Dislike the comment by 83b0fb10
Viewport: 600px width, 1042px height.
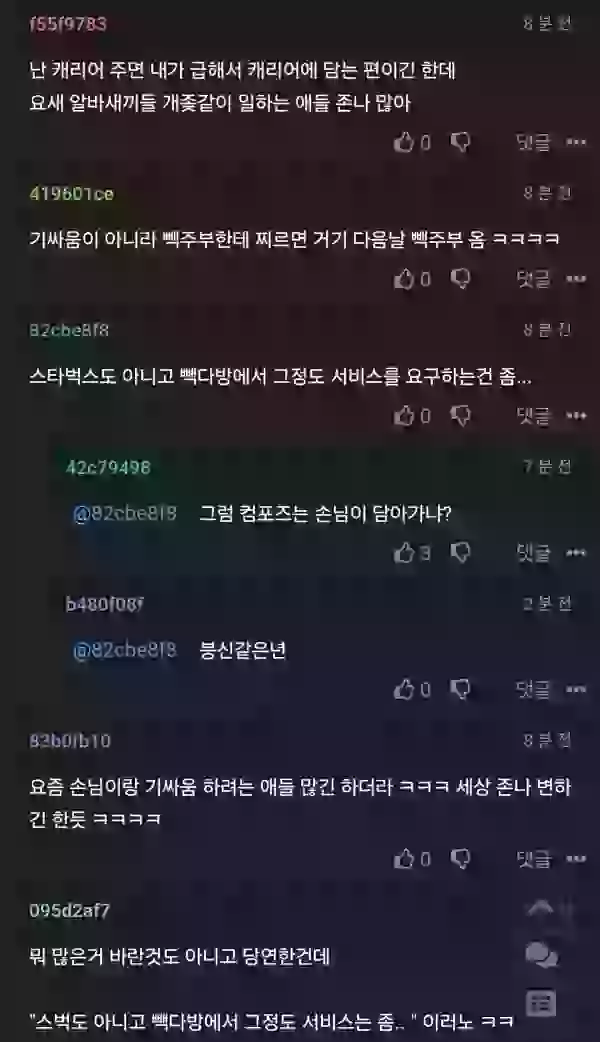(x=460, y=859)
